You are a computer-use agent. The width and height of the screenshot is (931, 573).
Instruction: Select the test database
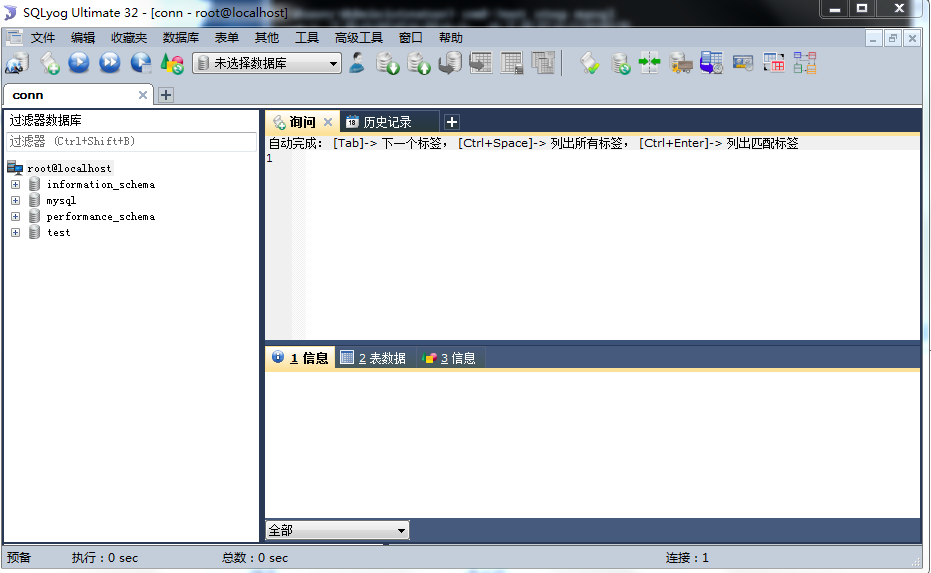tap(58, 233)
